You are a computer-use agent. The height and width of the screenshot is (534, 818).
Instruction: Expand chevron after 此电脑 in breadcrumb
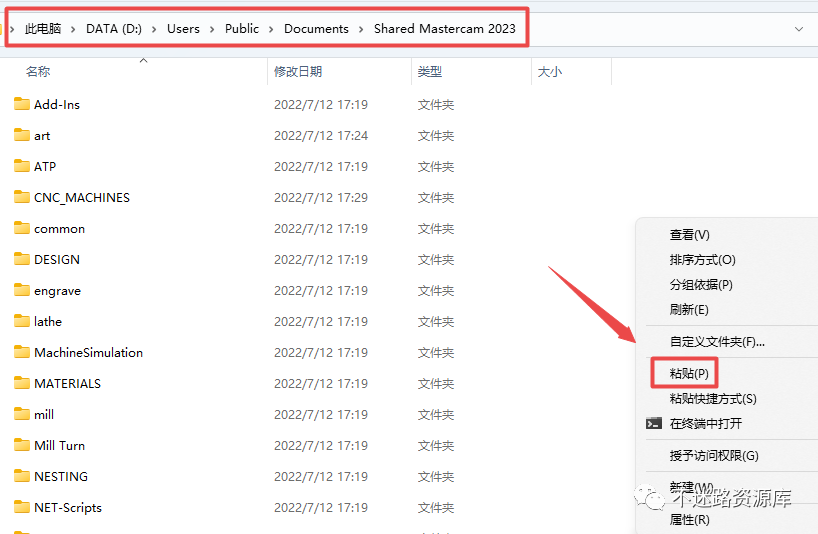coord(73,29)
